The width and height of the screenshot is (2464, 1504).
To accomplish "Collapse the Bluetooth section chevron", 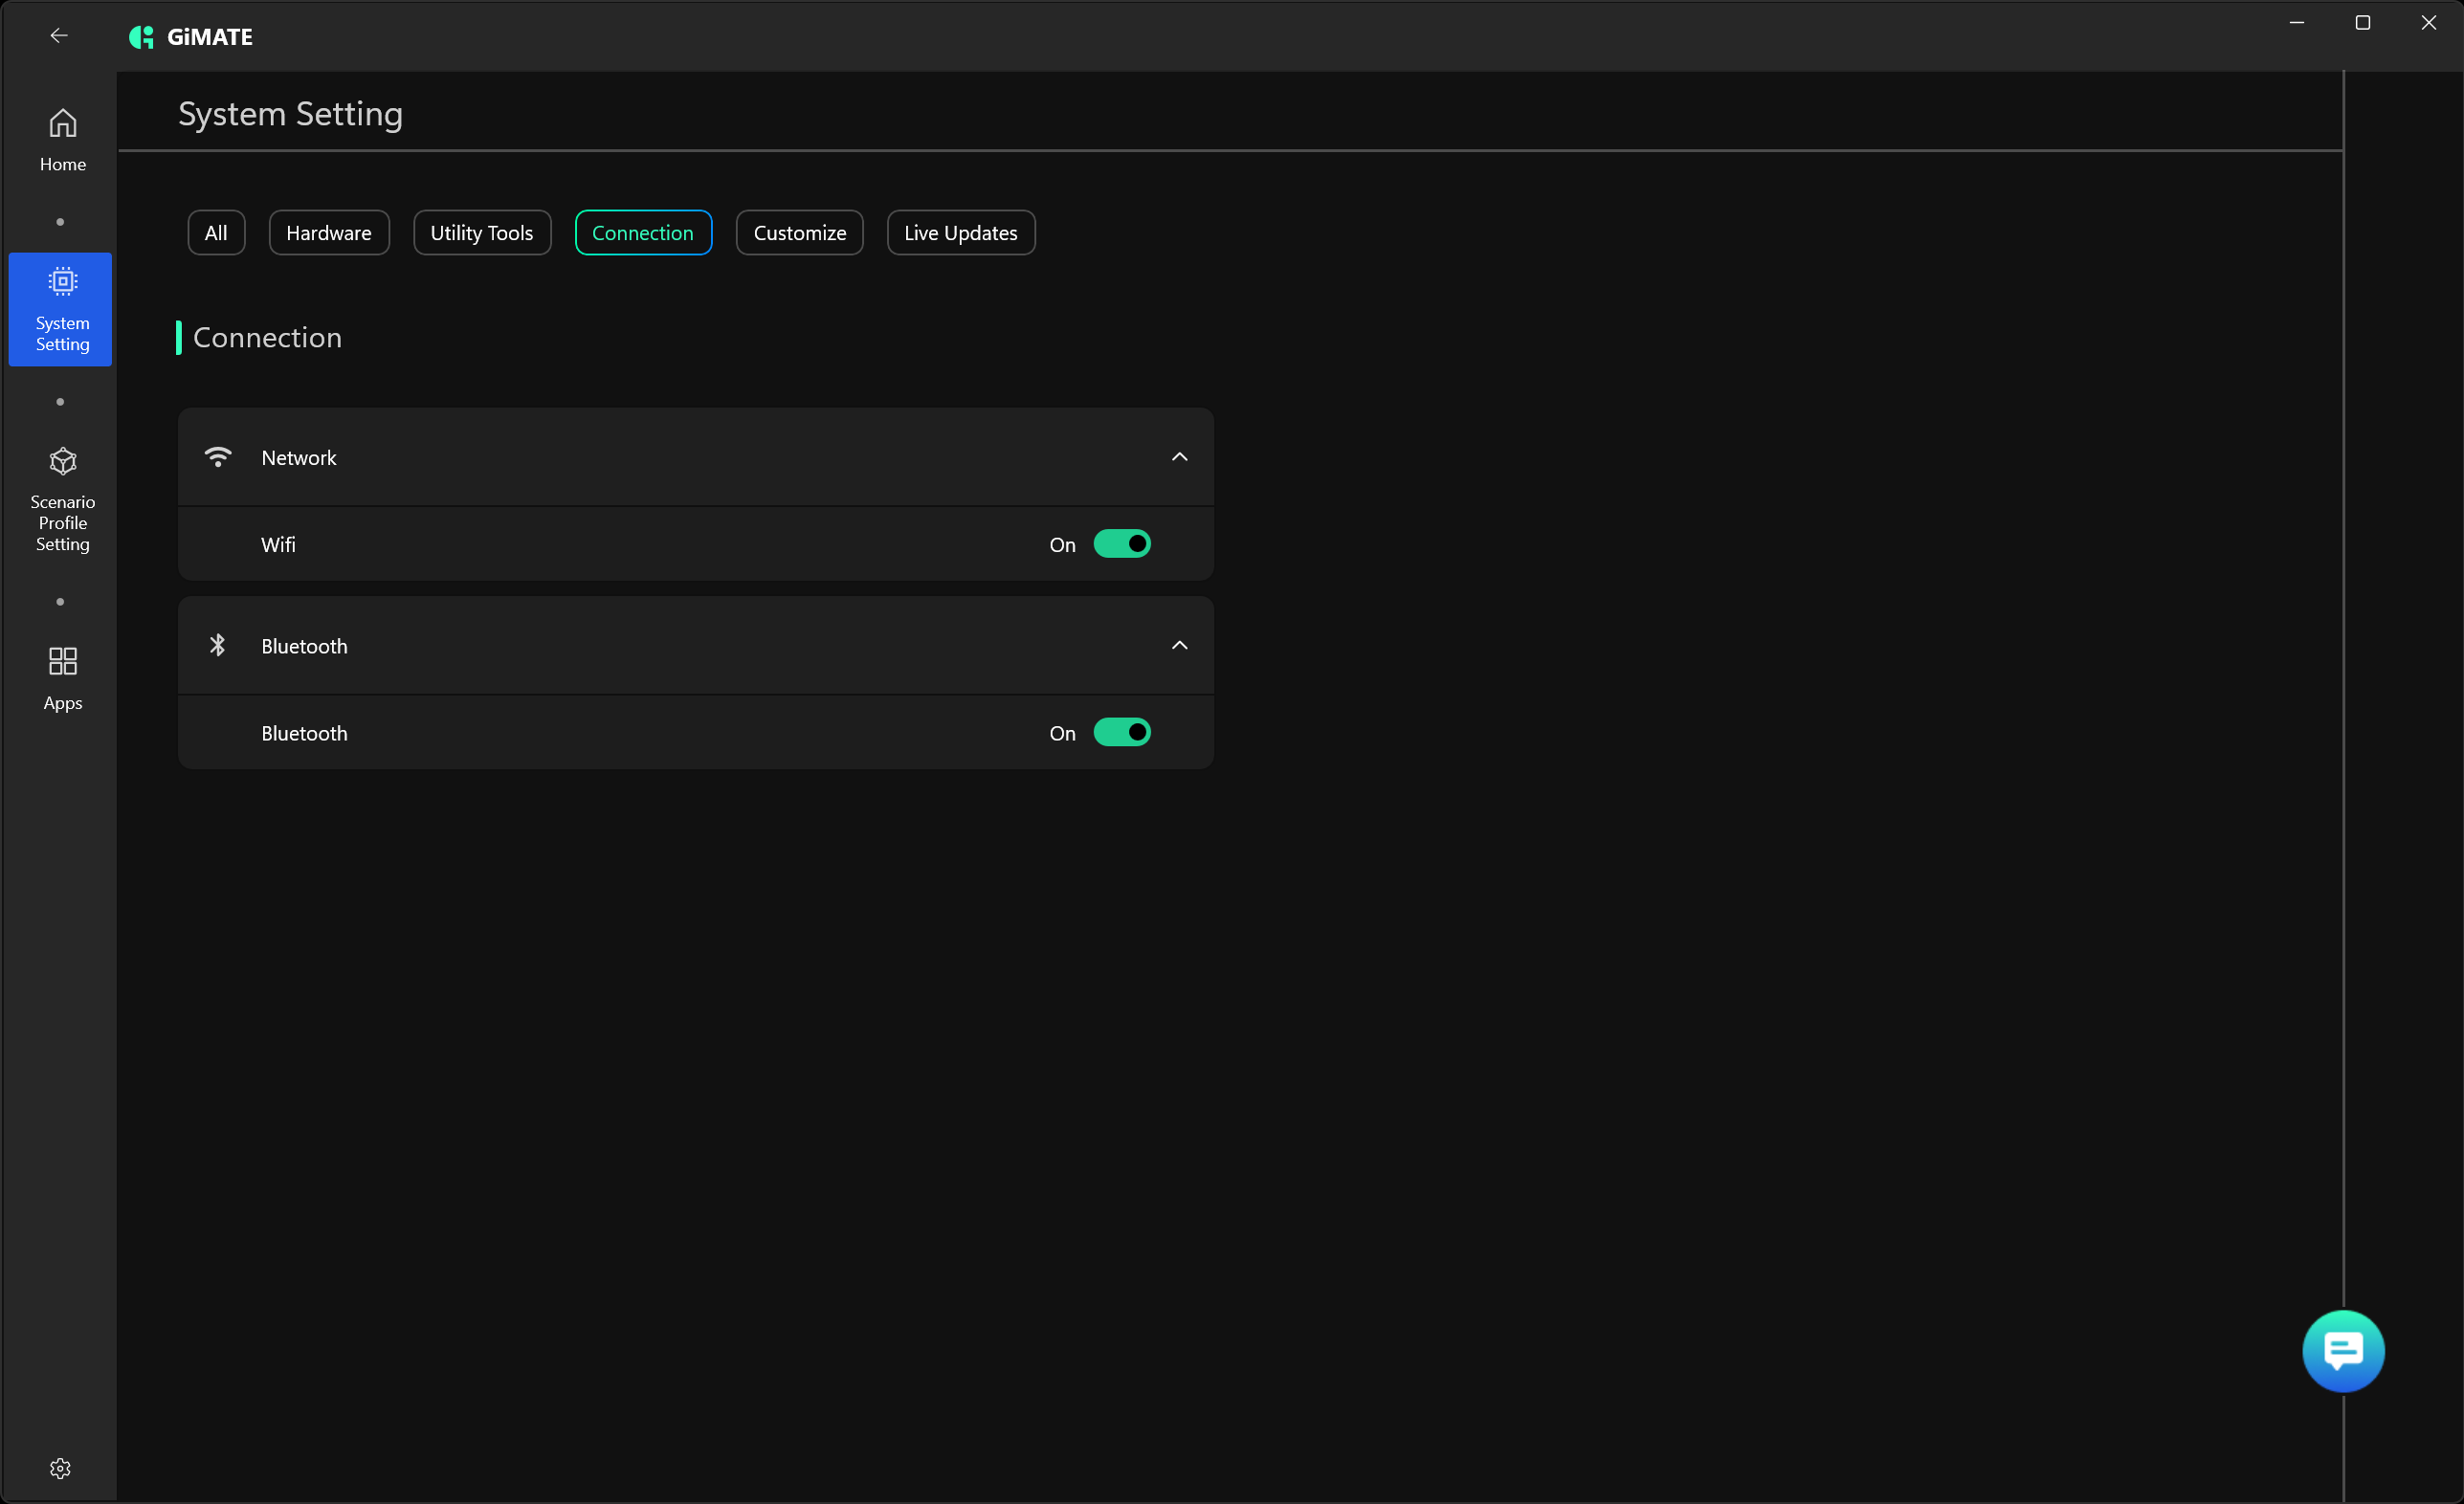I will pos(1179,645).
